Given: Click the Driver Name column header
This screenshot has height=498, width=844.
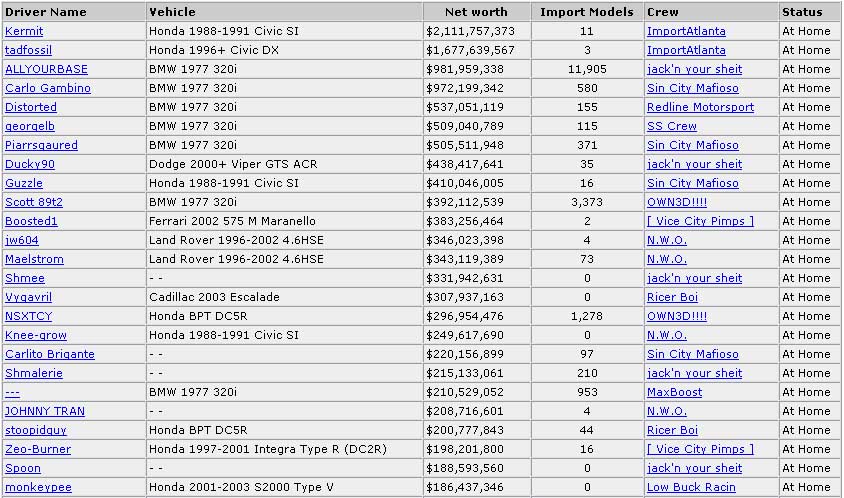Looking at the screenshot, I should pos(46,12).
